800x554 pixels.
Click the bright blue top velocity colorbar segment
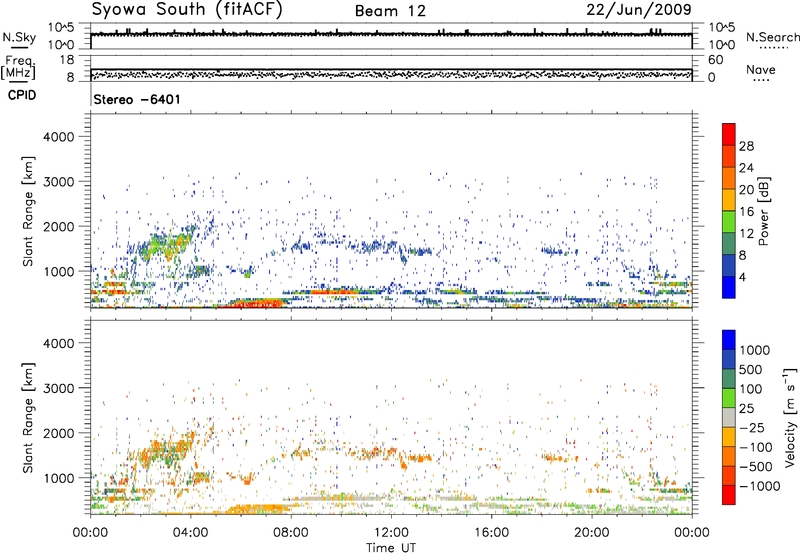(729, 340)
